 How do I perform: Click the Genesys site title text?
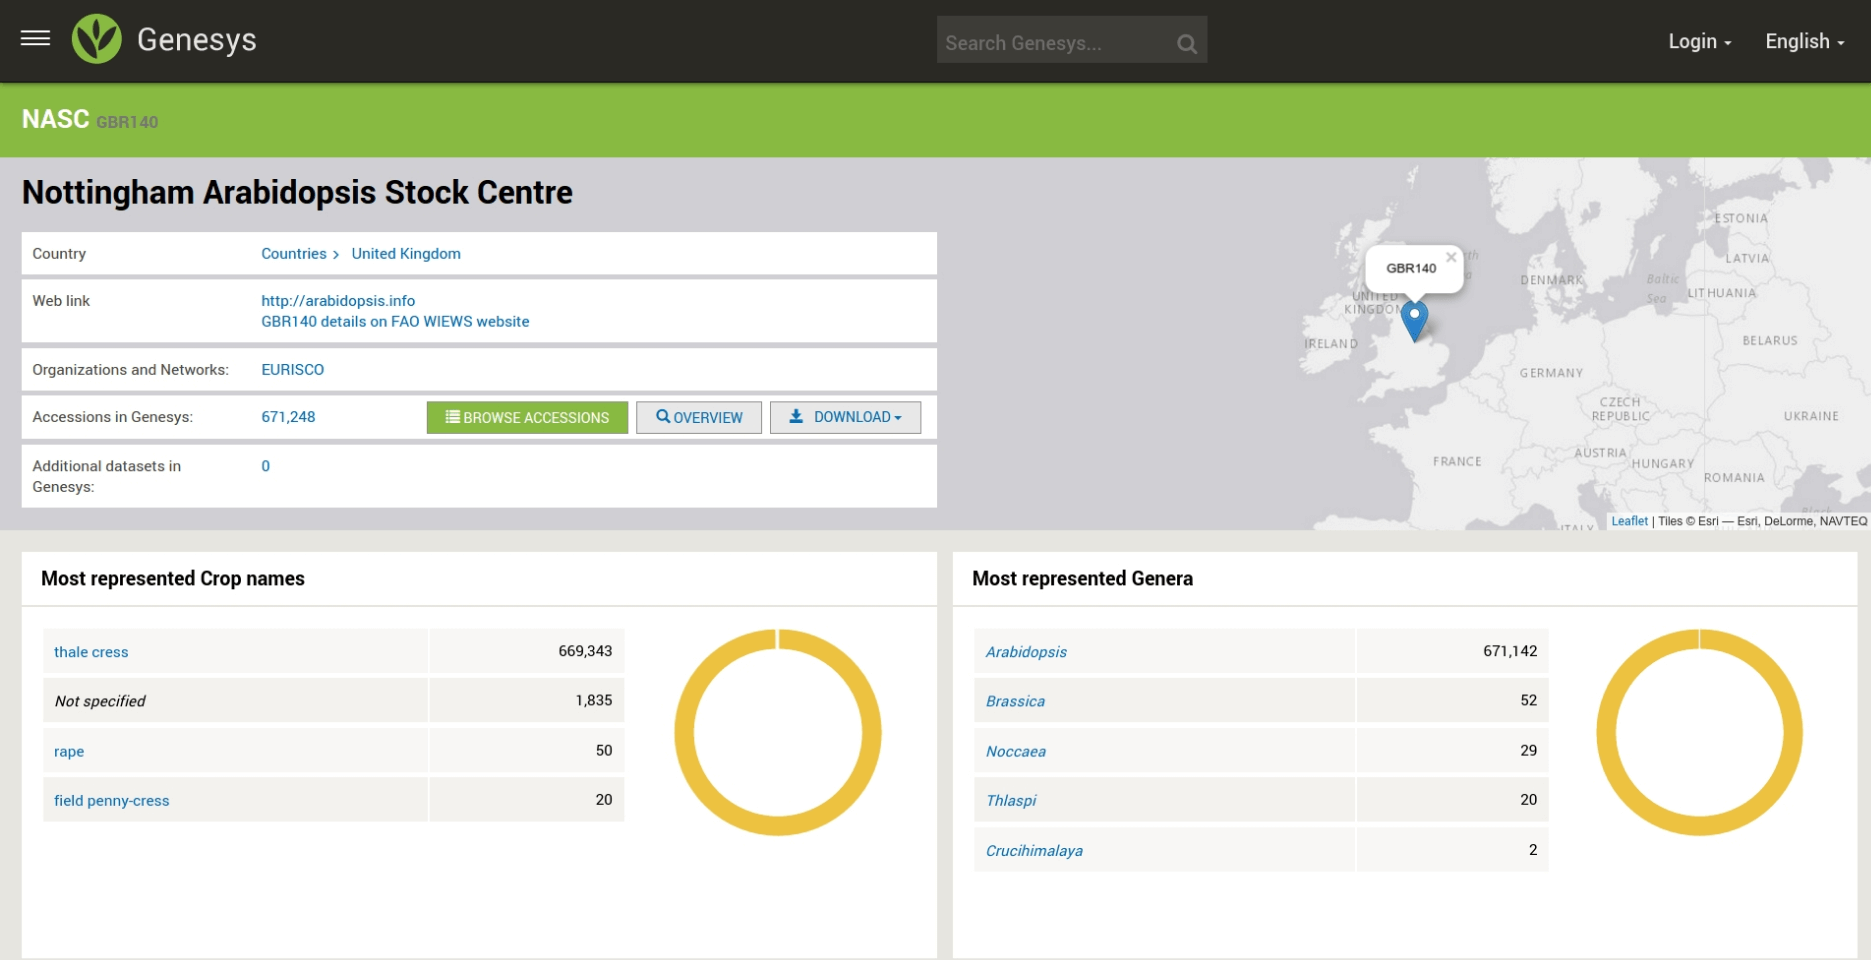(197, 40)
